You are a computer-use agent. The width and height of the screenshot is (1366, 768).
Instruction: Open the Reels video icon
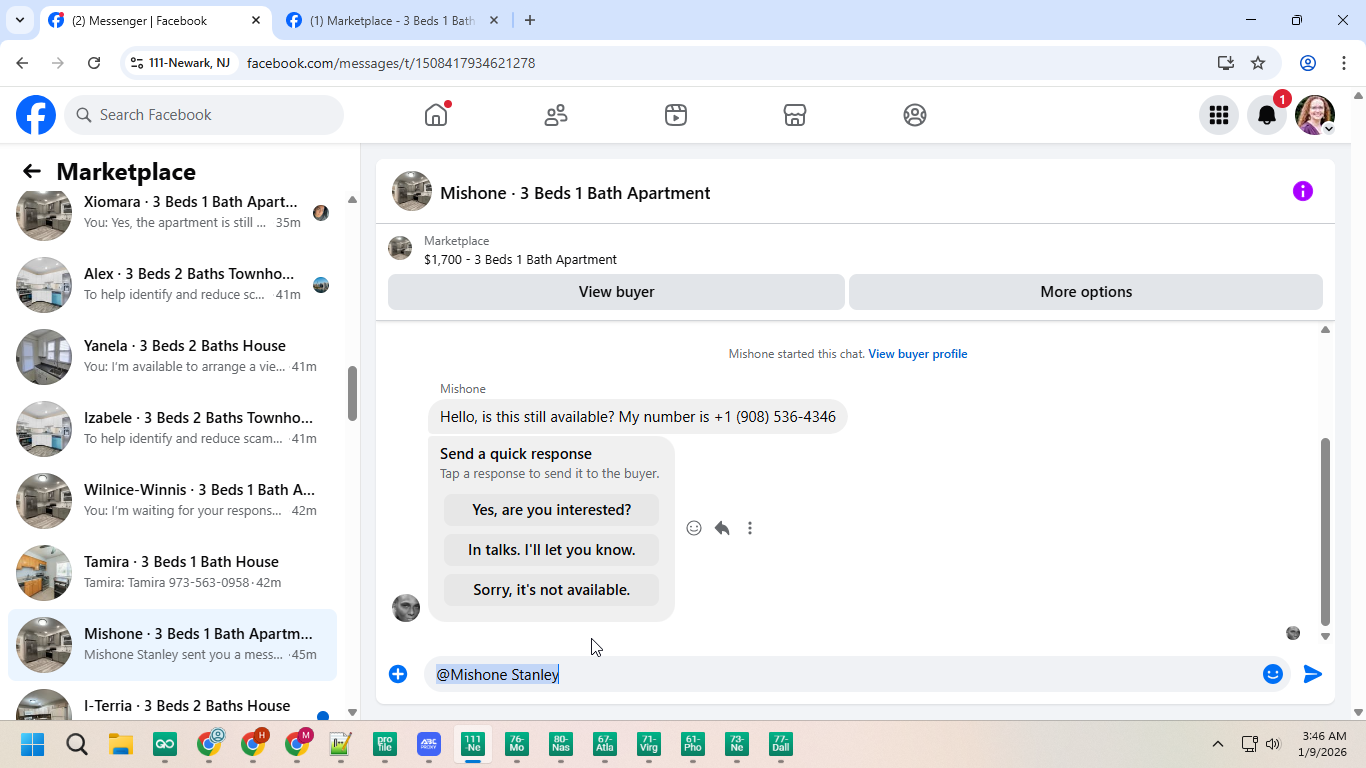pos(676,115)
